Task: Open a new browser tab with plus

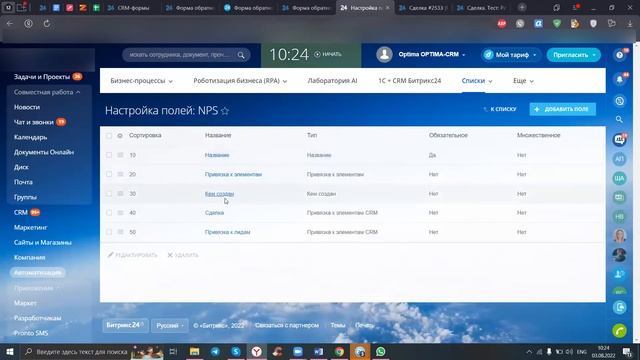Action: point(522,7)
